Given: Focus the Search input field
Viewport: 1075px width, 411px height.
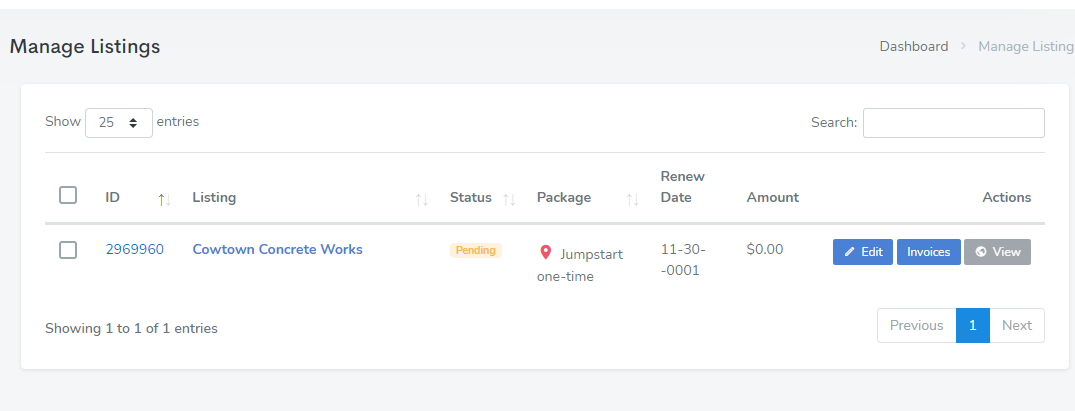Looking at the screenshot, I should click(953, 123).
